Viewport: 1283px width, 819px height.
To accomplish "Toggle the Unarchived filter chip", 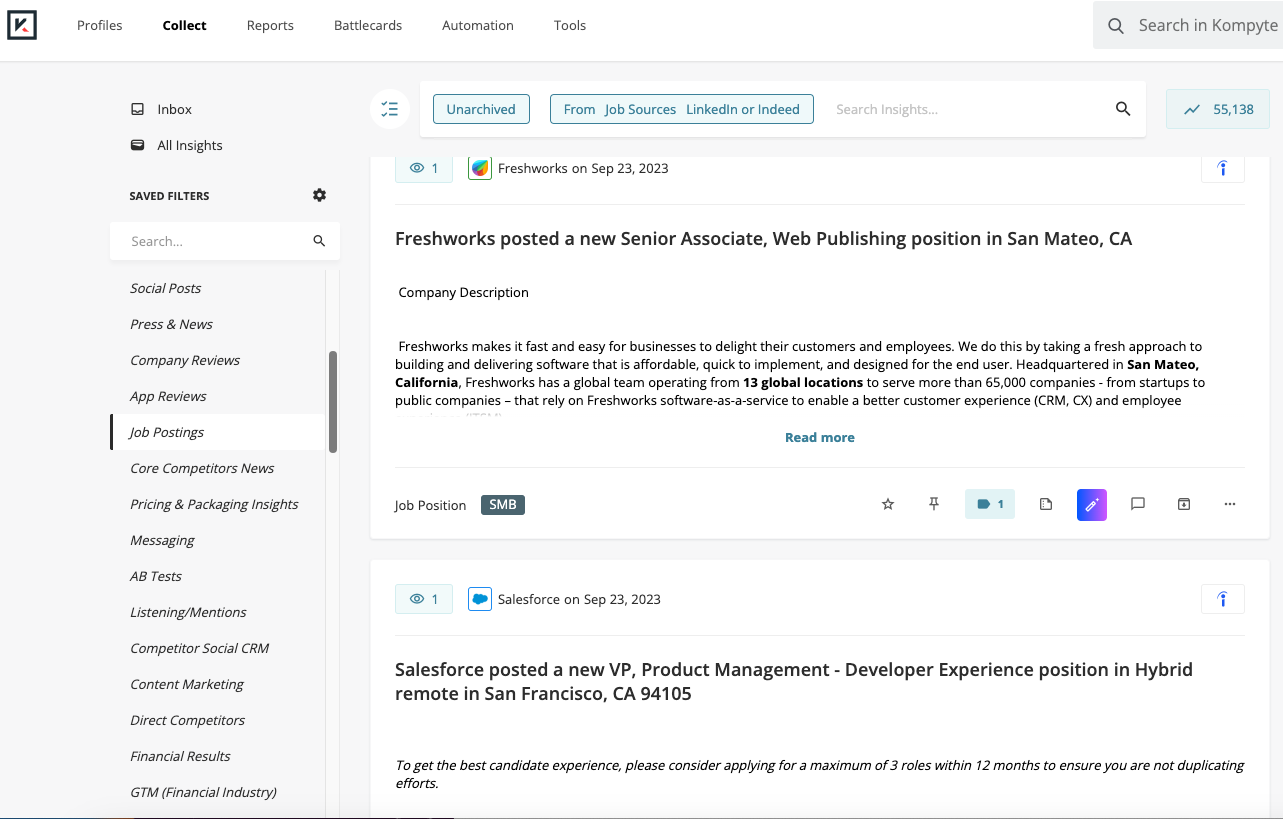I will coord(481,109).
